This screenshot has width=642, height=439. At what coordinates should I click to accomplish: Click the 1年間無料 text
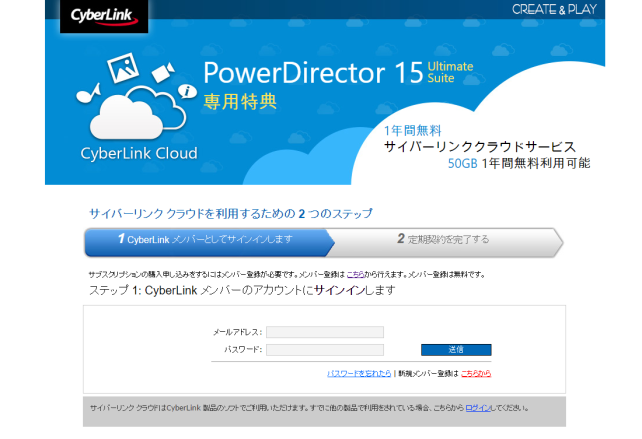click(x=413, y=131)
